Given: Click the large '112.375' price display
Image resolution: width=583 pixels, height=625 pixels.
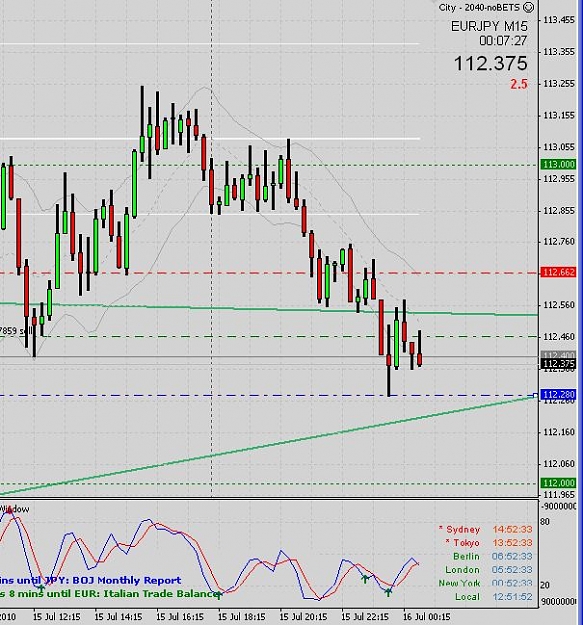Looking at the screenshot, I should pyautogui.click(x=491, y=64).
